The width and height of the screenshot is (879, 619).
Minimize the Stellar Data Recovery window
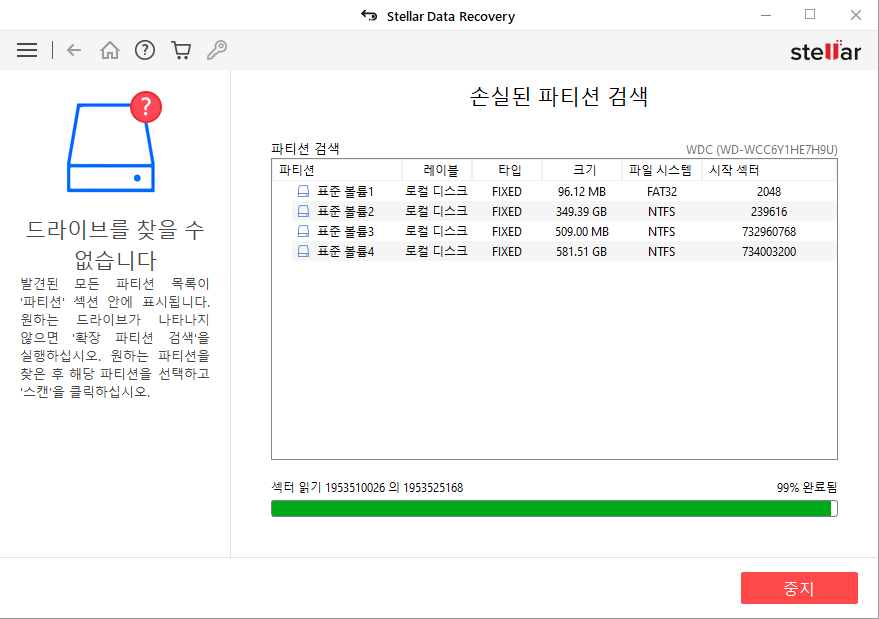(766, 15)
